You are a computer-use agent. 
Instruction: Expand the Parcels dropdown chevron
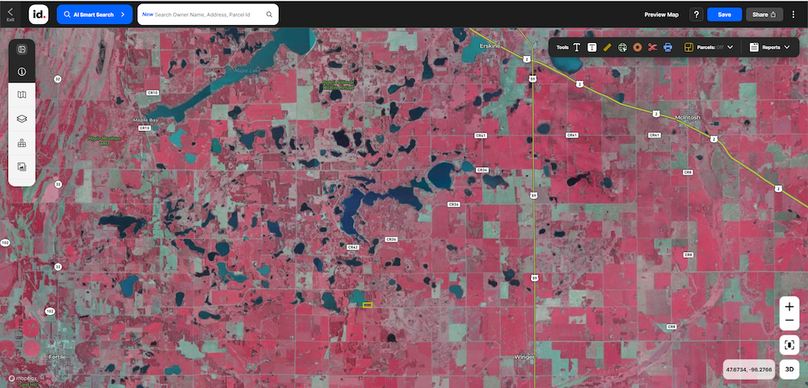pos(730,47)
